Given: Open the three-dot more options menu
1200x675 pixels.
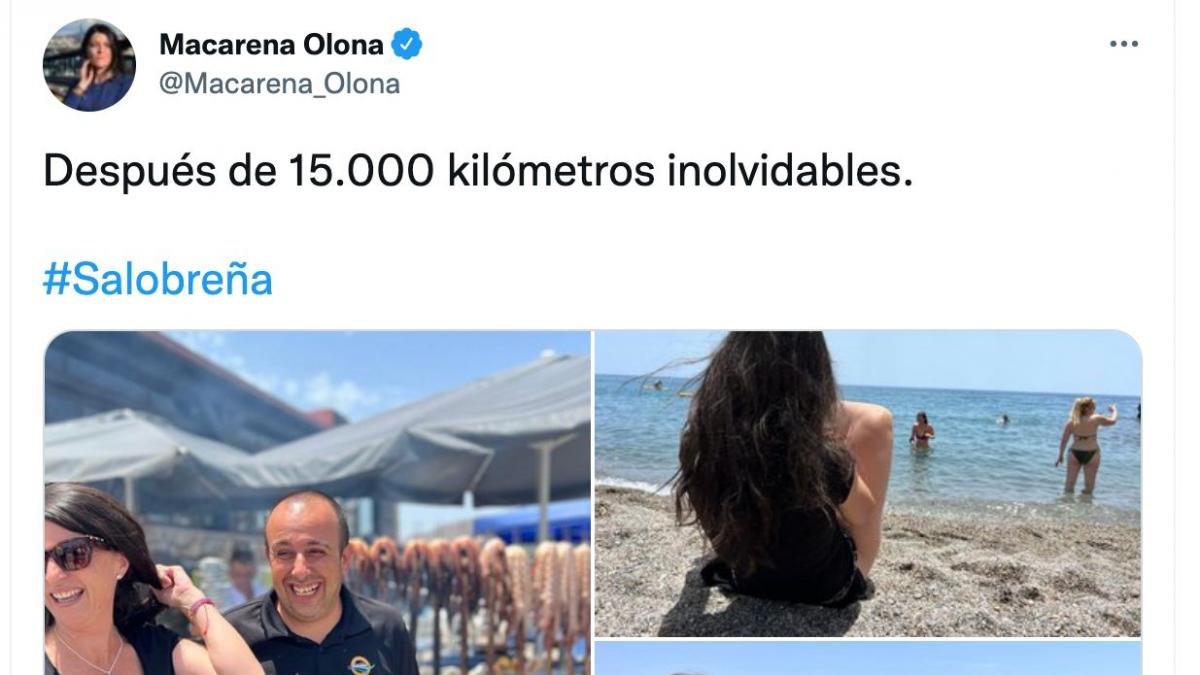Looking at the screenshot, I should pos(1124,44).
